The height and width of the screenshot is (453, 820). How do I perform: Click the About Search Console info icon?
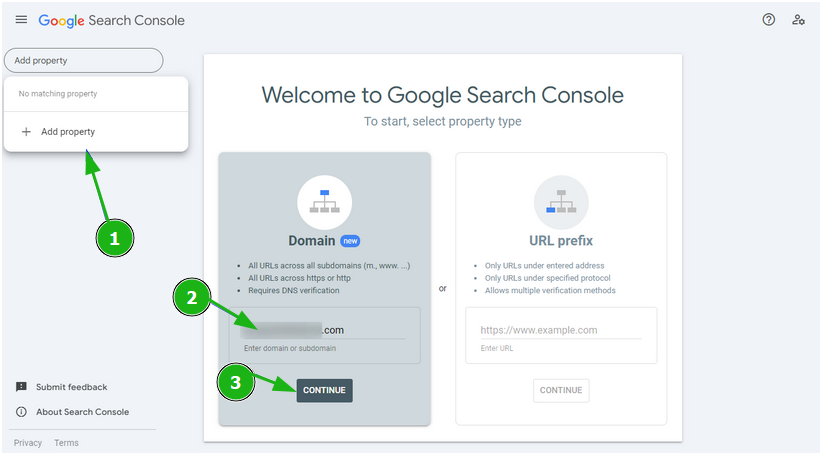coord(21,412)
